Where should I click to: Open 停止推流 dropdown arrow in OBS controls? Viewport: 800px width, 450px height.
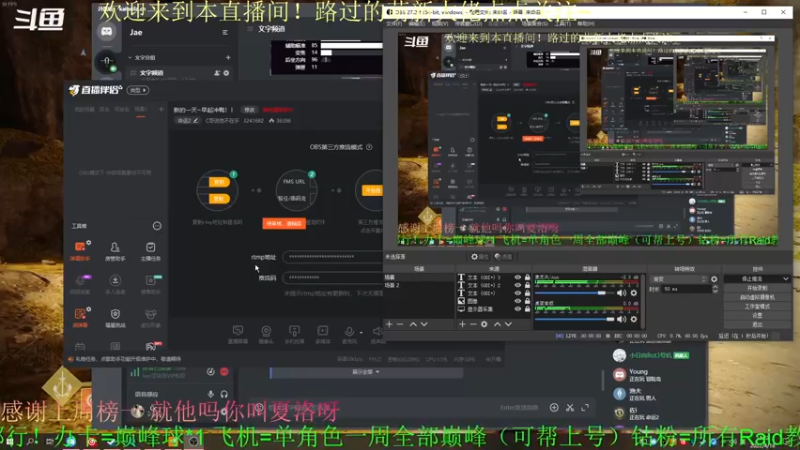(x=786, y=279)
